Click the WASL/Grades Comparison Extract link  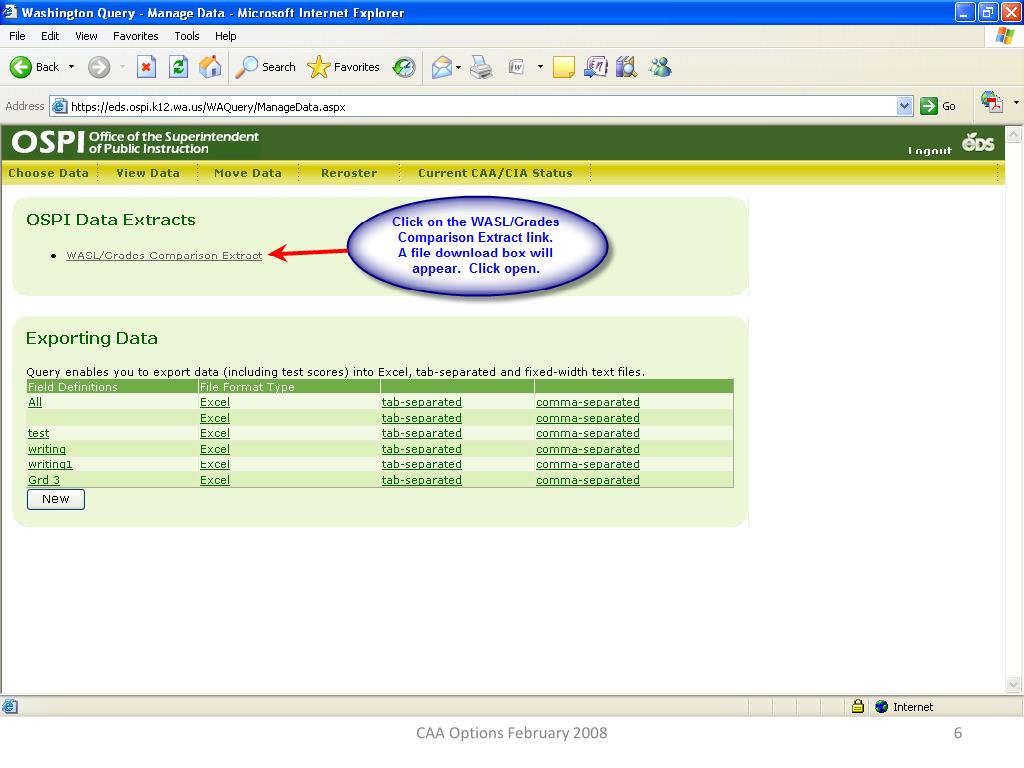[164, 255]
